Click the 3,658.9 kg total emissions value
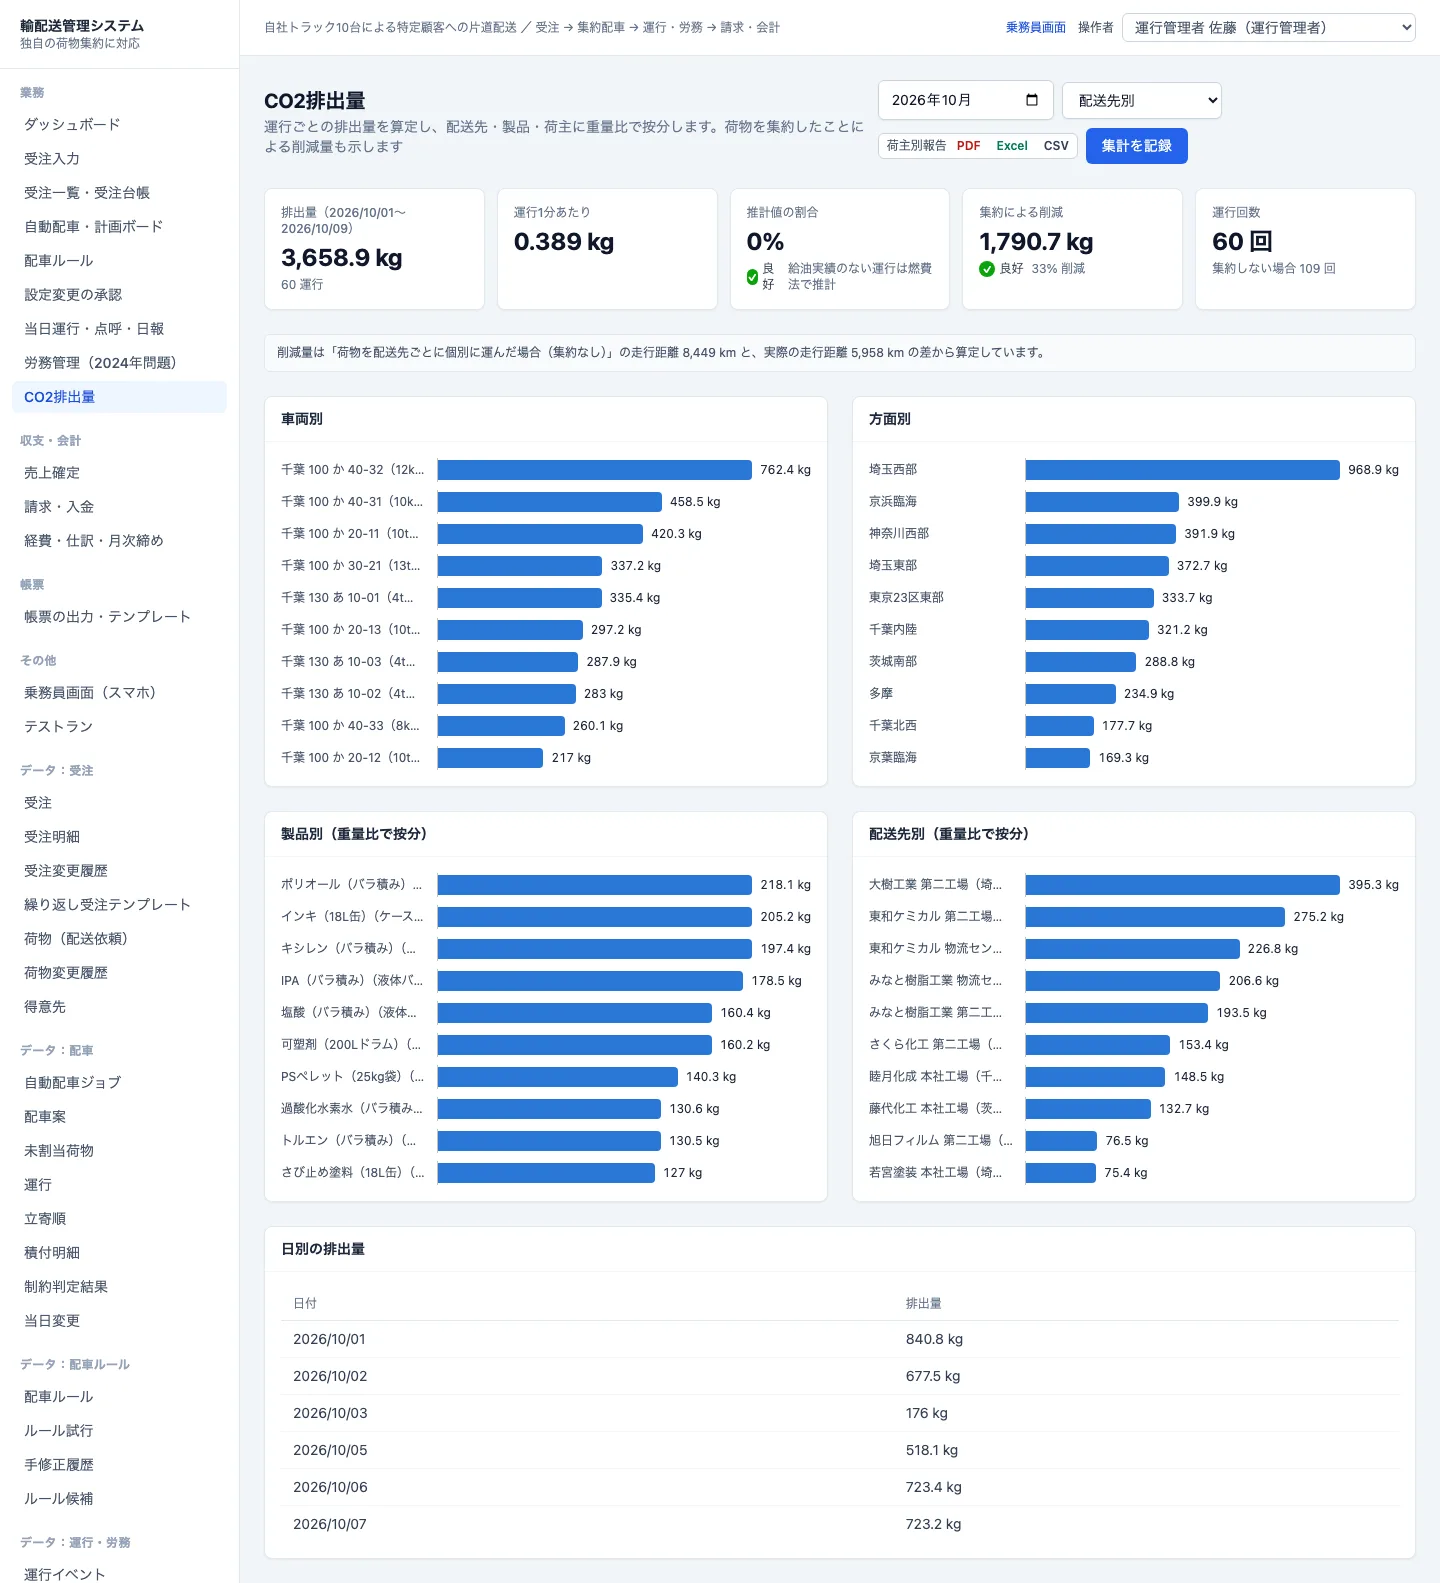 click(x=342, y=258)
